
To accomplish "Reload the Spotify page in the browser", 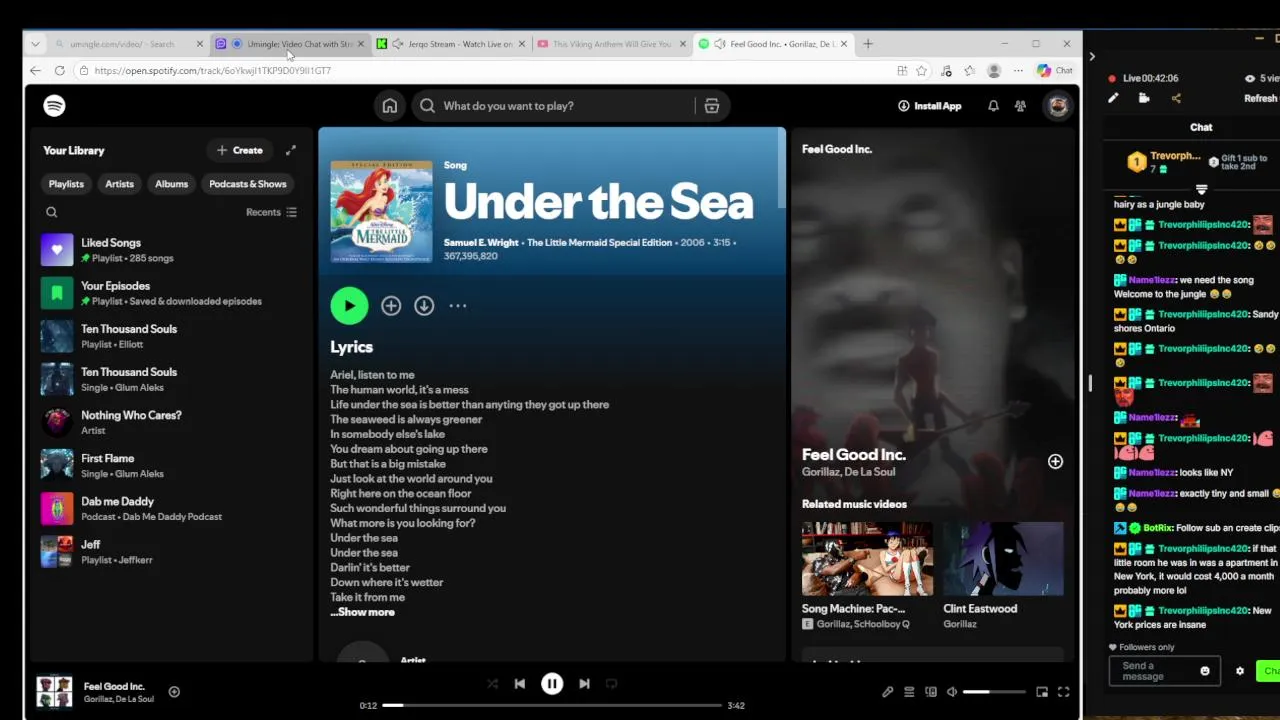I will point(60,71).
